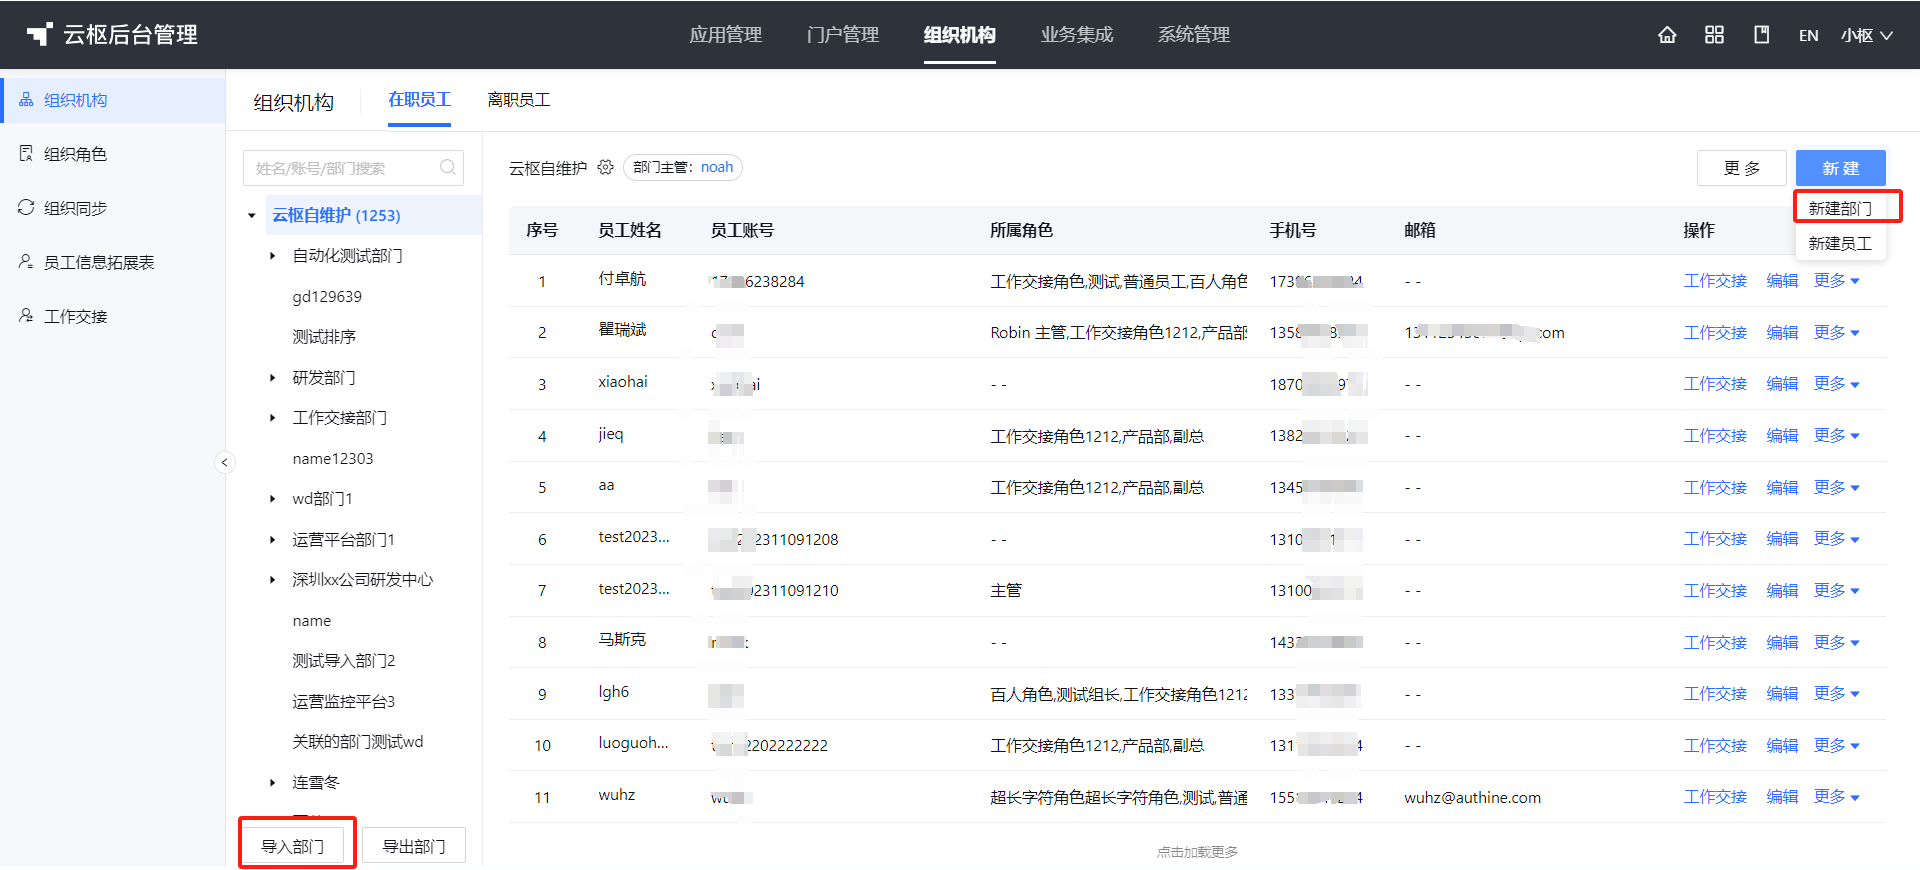The width and height of the screenshot is (1920, 870).
Task: Collapse the department tree panel arrow
Action: [225, 462]
